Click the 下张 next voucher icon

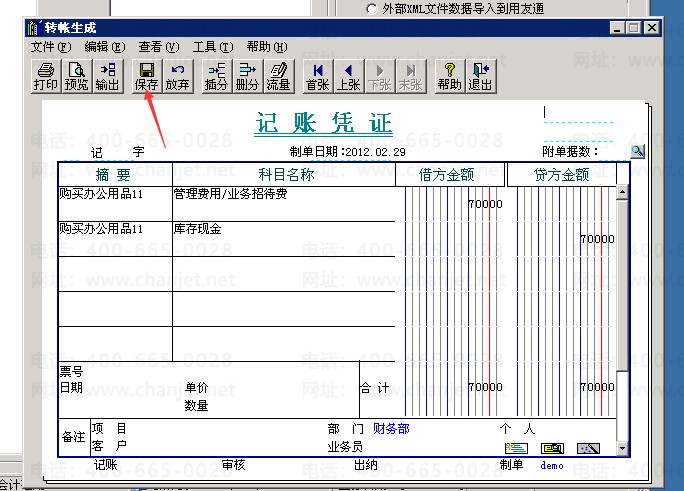click(x=380, y=76)
